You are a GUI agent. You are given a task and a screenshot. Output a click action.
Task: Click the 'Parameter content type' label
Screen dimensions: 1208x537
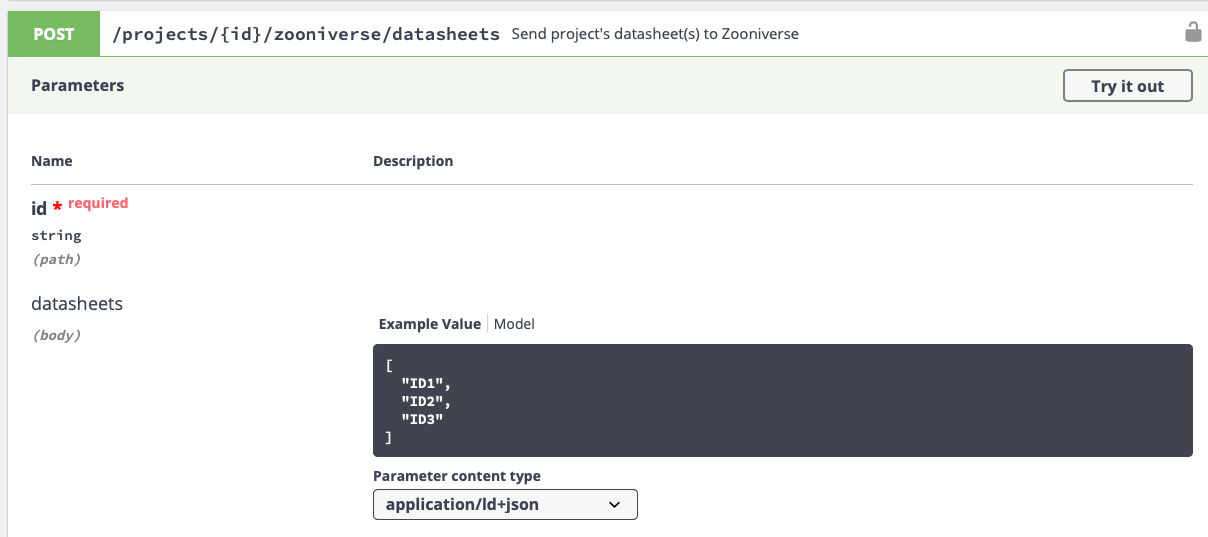(x=456, y=476)
